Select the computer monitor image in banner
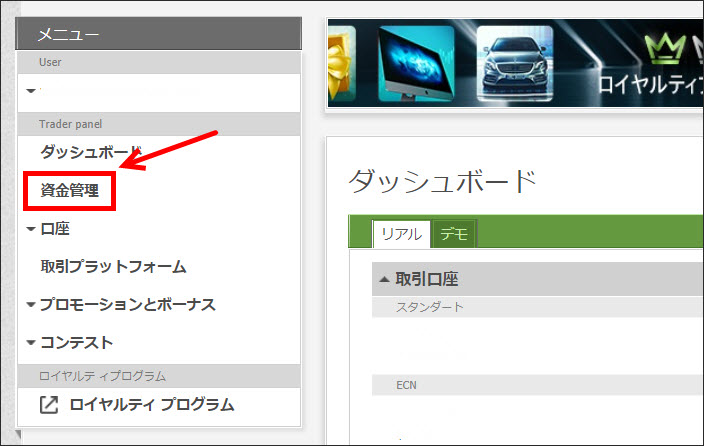This screenshot has height=446, width=704. coord(417,62)
